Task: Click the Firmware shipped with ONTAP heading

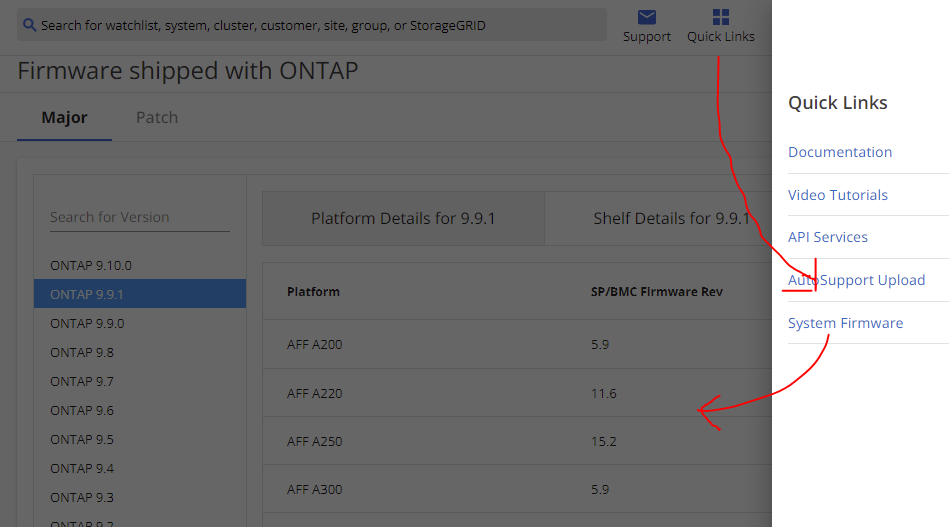Action: point(188,71)
